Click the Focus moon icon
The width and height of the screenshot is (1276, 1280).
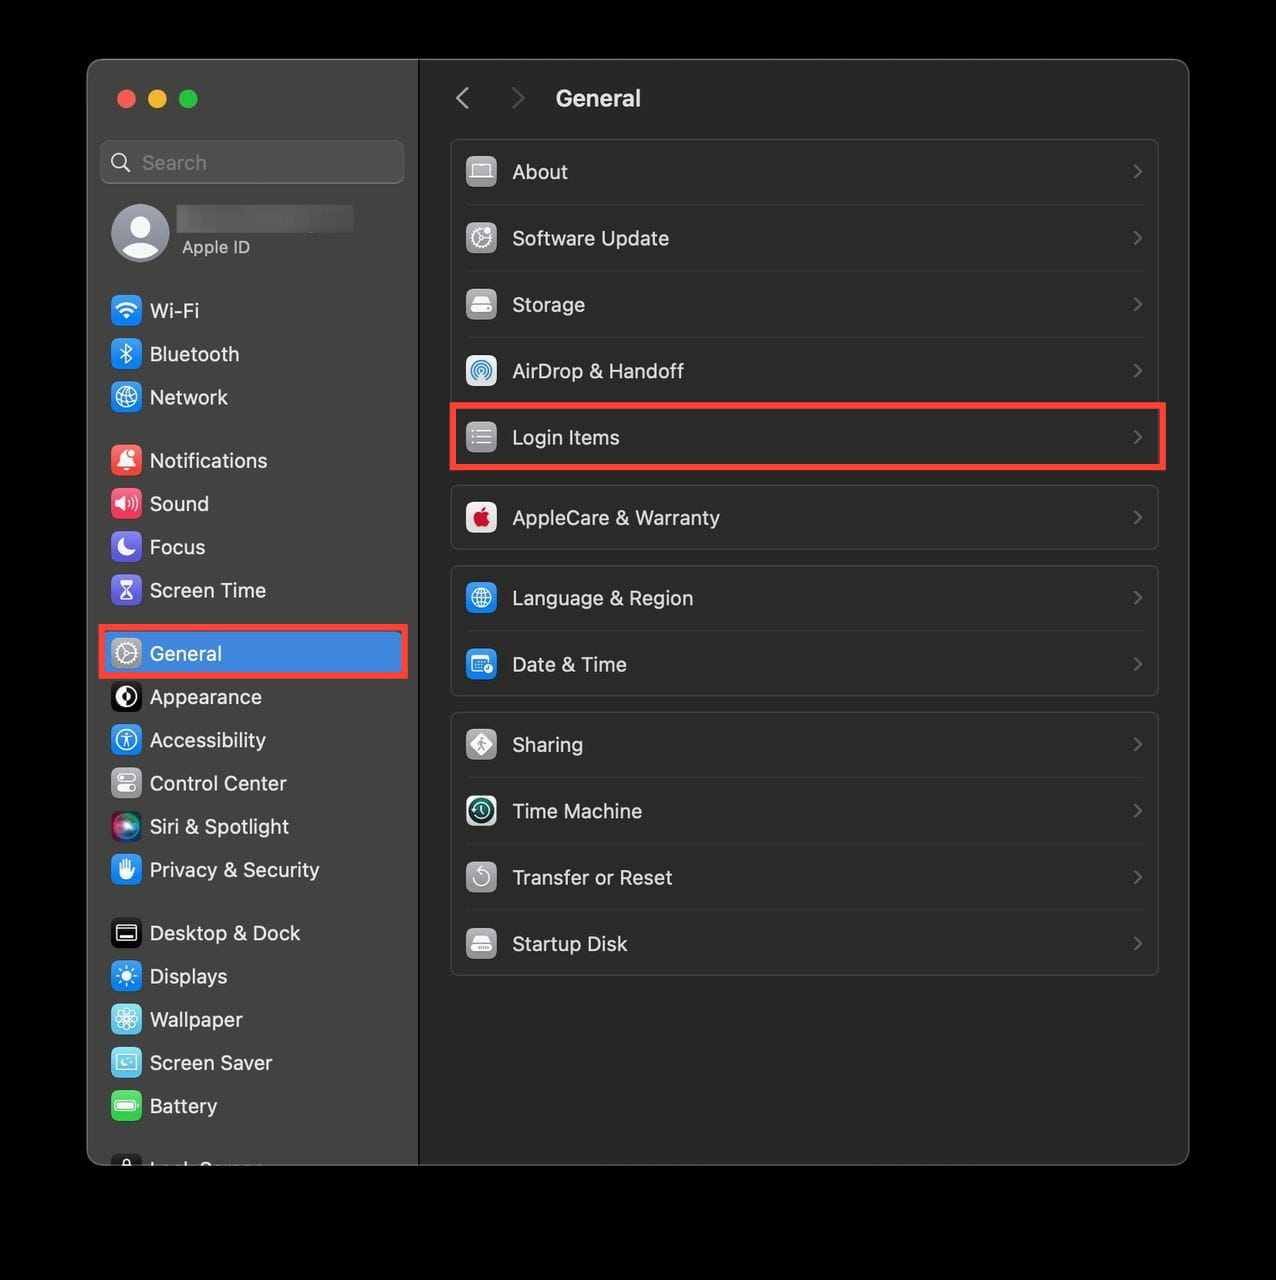coord(126,547)
